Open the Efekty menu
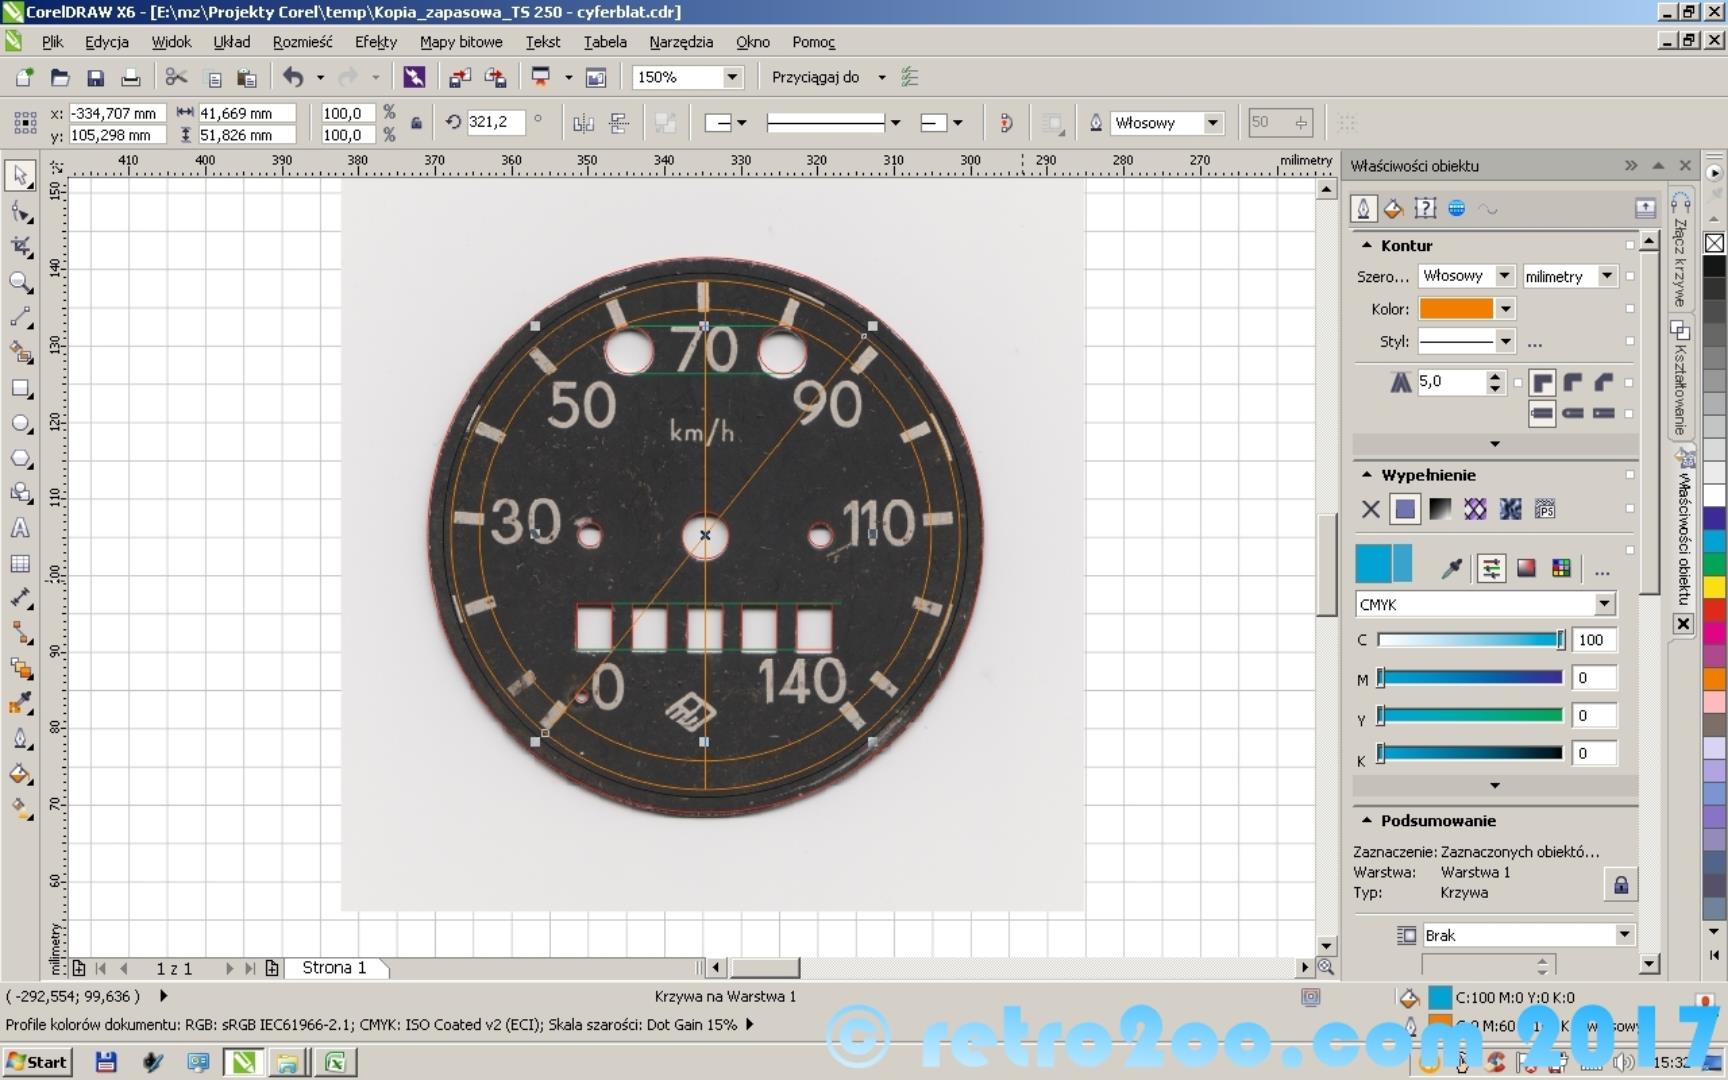The width and height of the screenshot is (1728, 1080). tap(375, 42)
